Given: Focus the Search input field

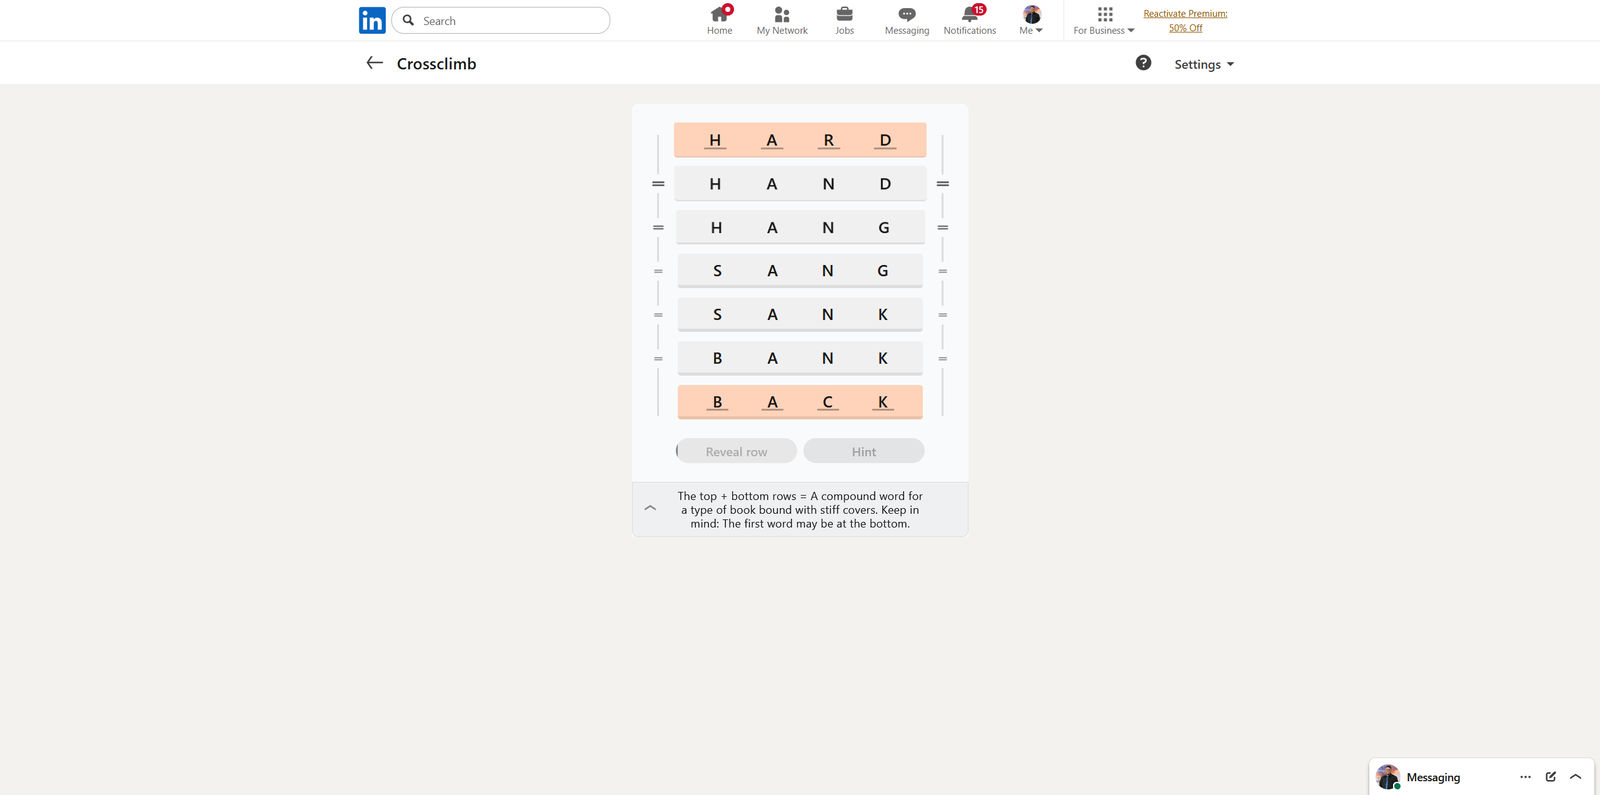Looking at the screenshot, I should click(501, 20).
